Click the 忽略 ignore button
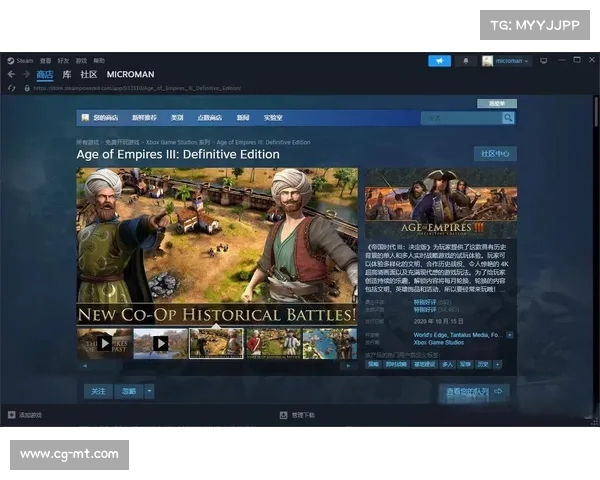600x480 pixels. tap(129, 391)
